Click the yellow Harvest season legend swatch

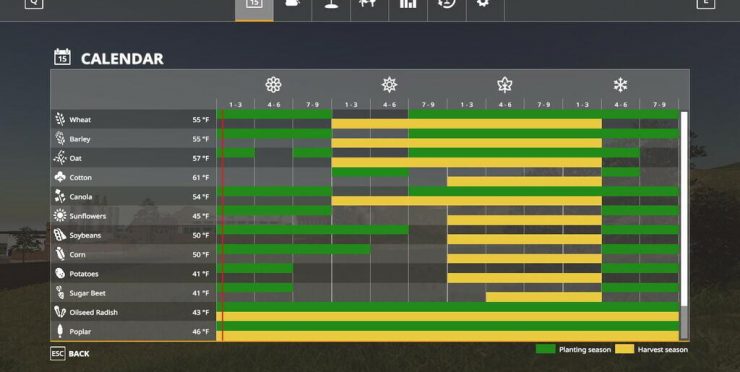pyautogui.click(x=624, y=349)
